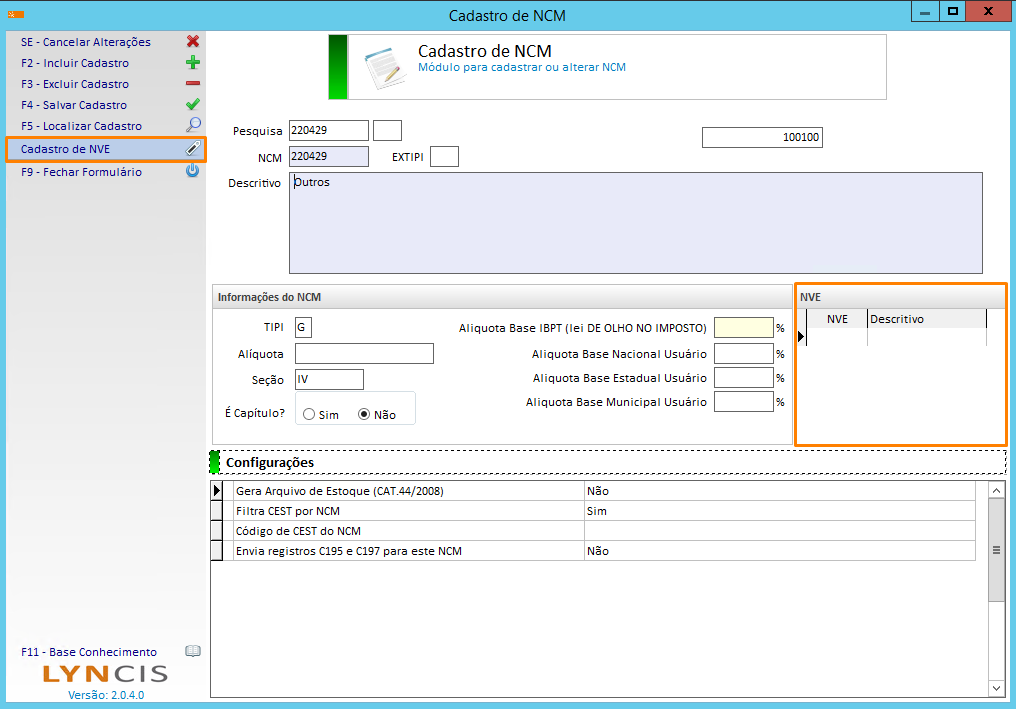Click the Pesquisa input field

(x=328, y=130)
